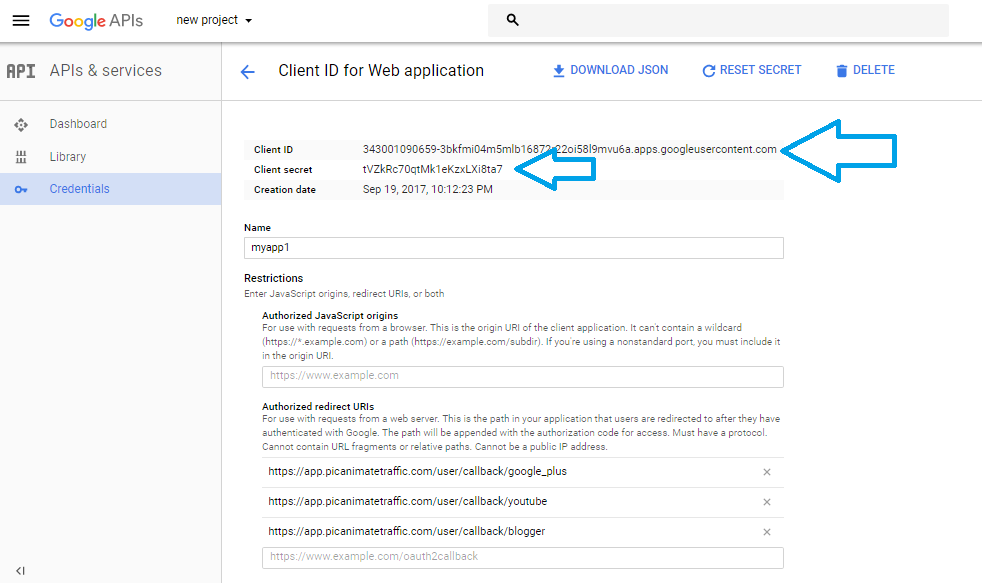
Task: Click the Google APIs logo
Action: coord(96,21)
